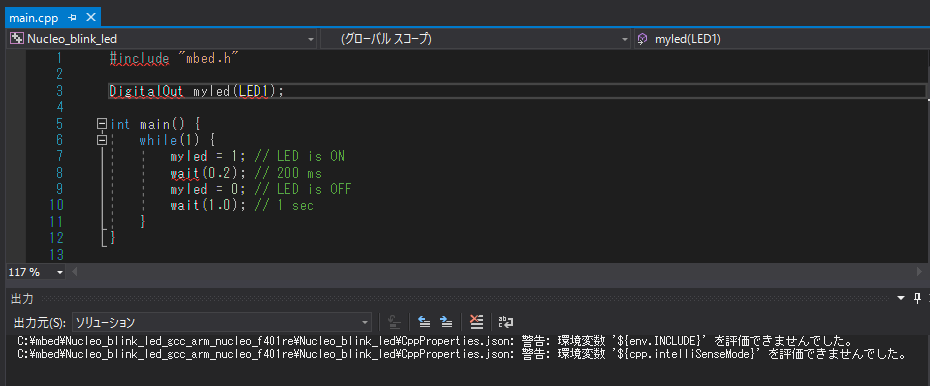Click the cpp.intelliSenseMode warning message line

click(x=462, y=355)
